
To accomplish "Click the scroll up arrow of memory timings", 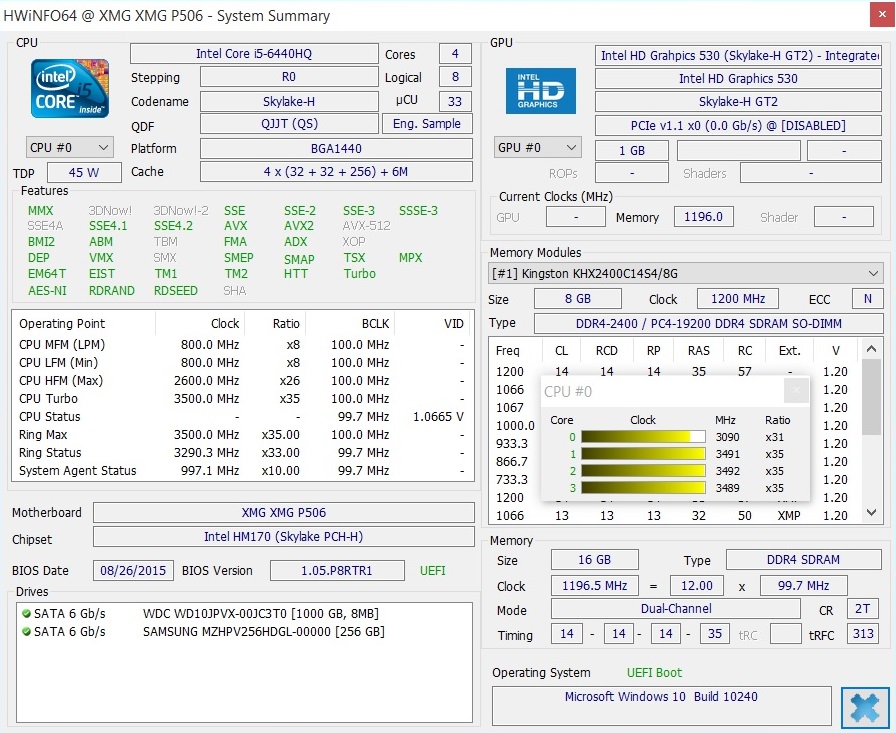I will (x=871, y=348).
